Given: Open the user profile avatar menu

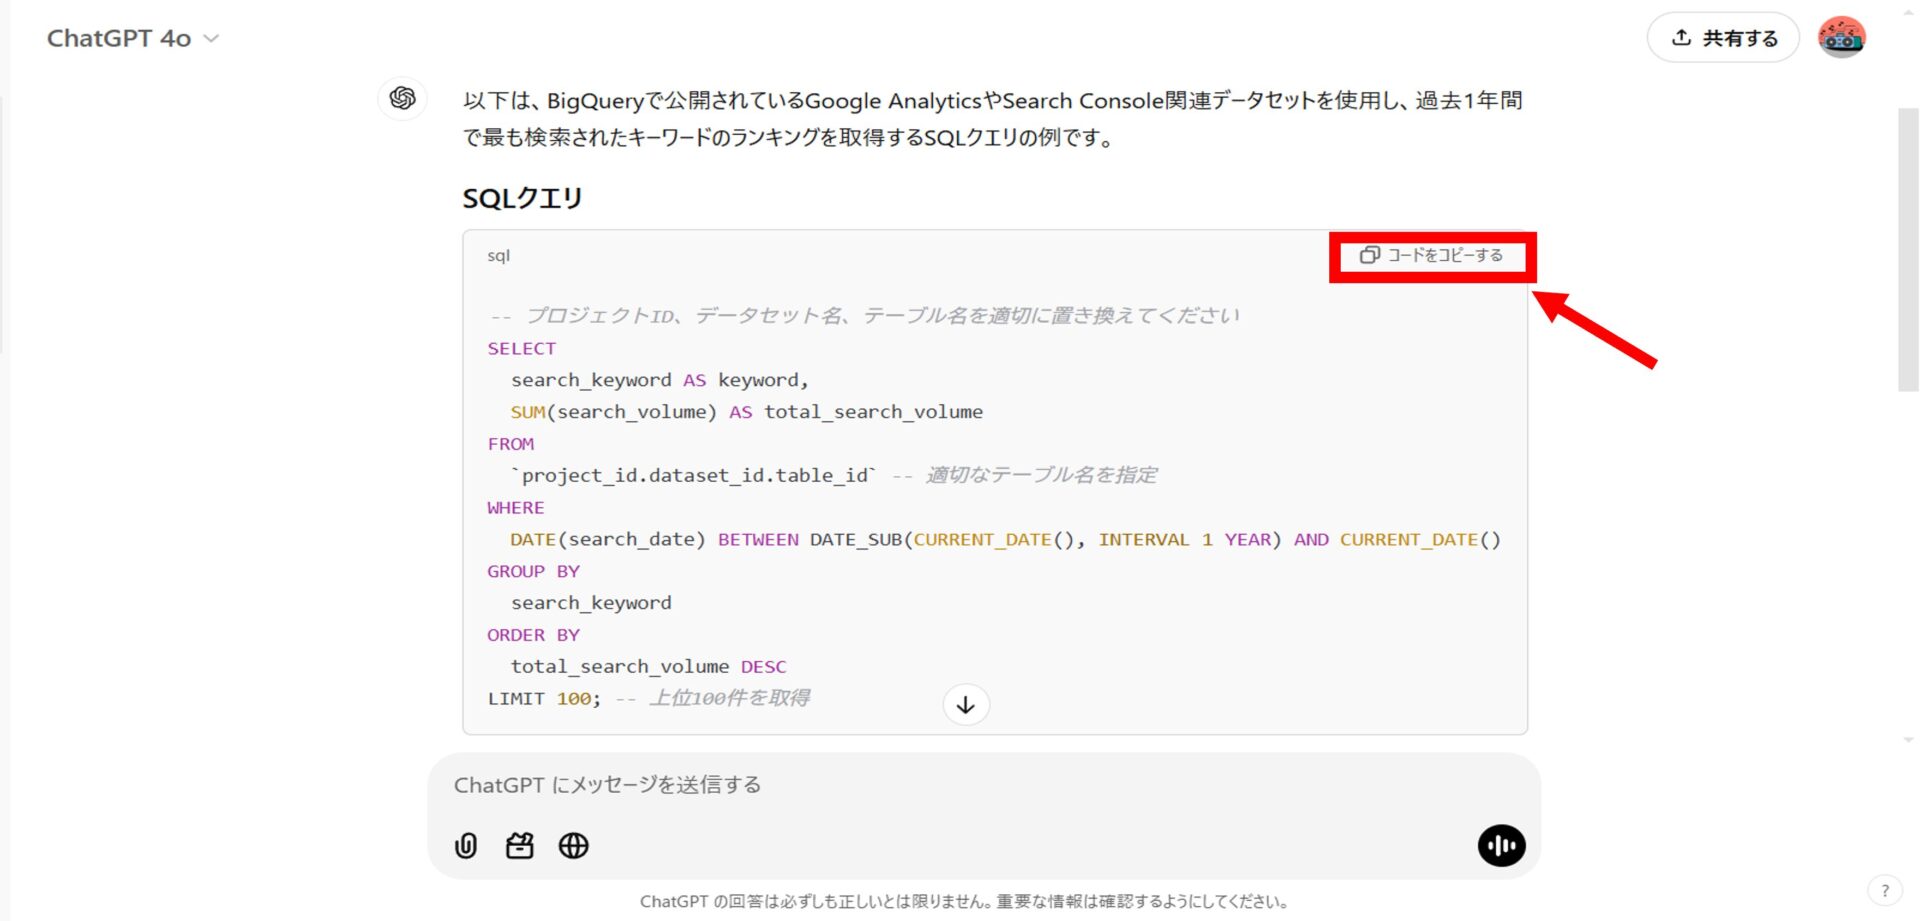Looking at the screenshot, I should [1841, 38].
